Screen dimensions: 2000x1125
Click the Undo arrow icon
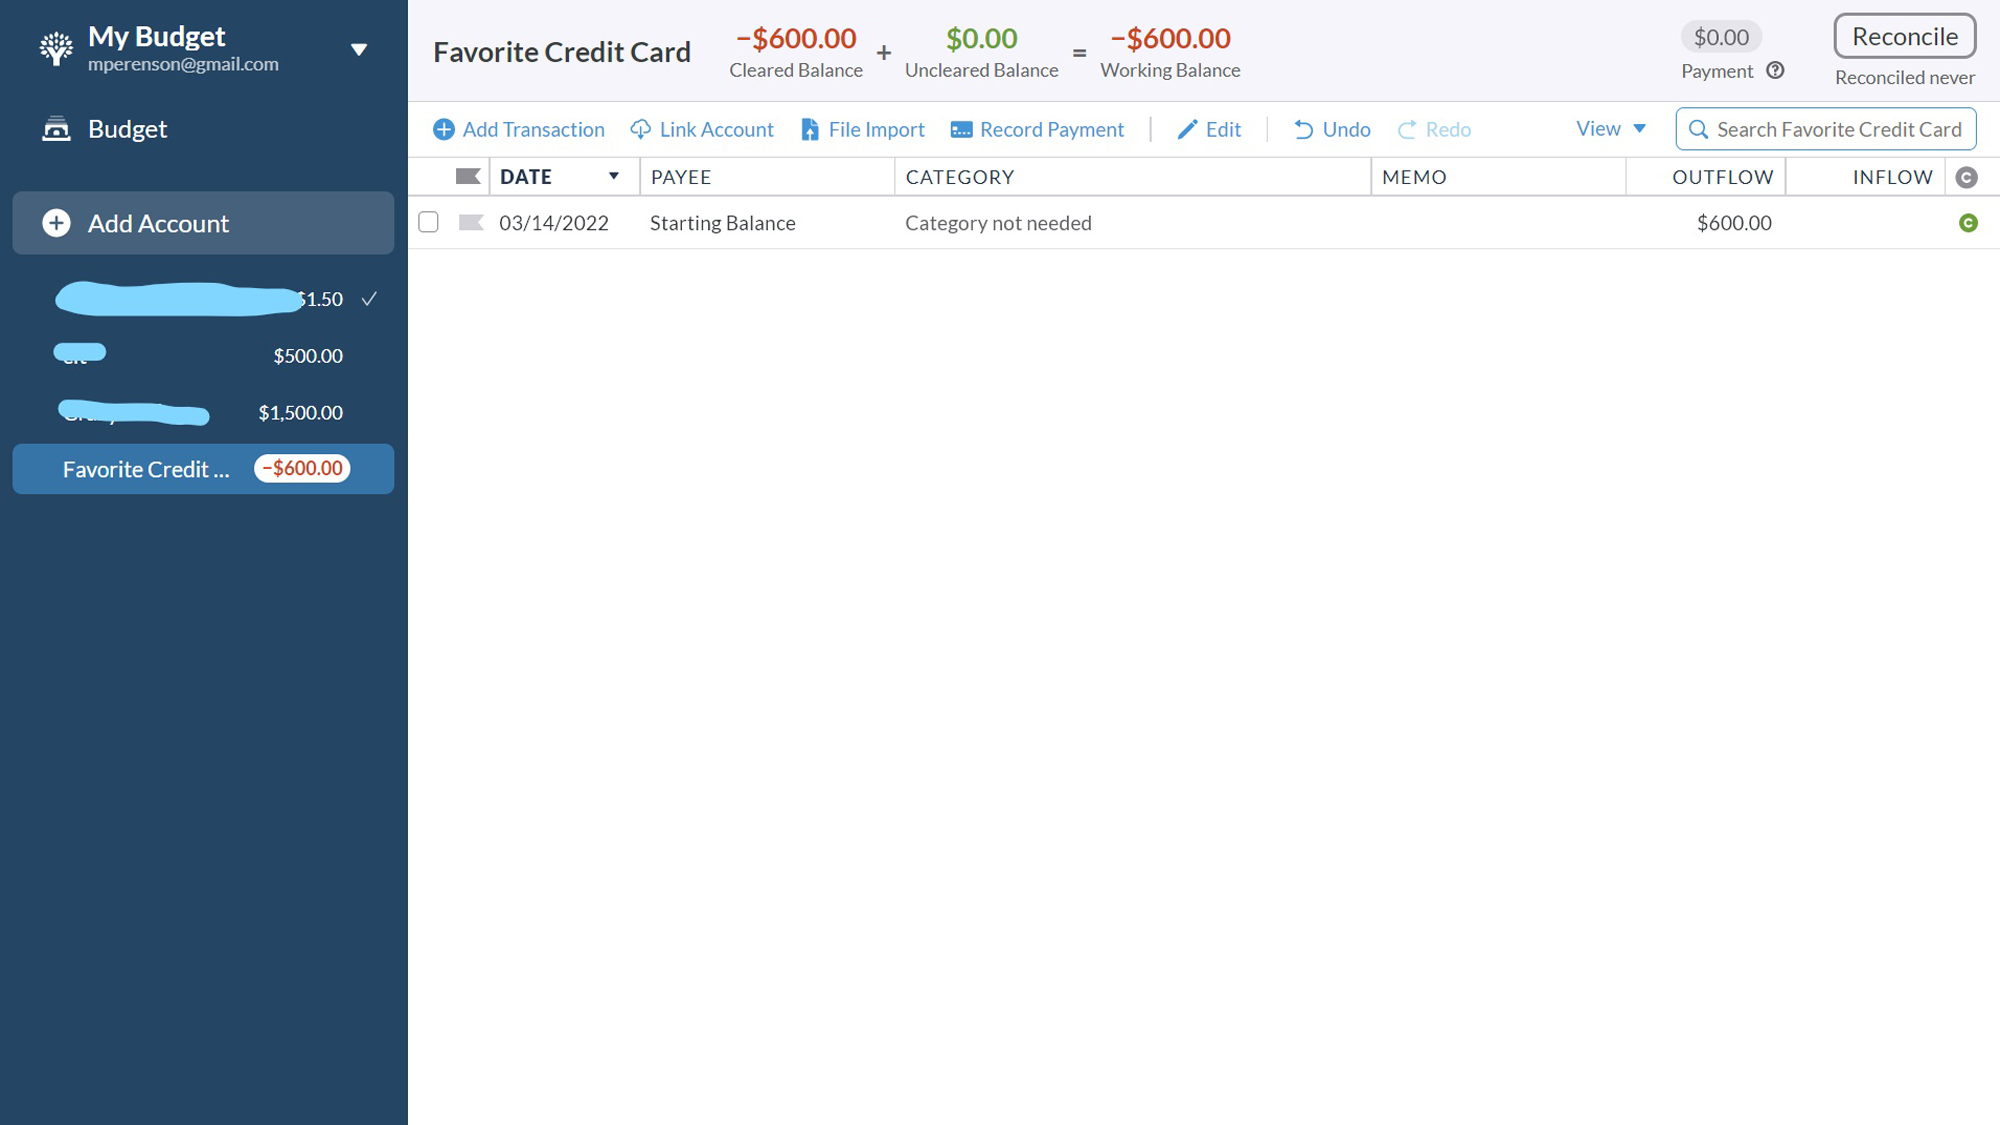(1303, 130)
